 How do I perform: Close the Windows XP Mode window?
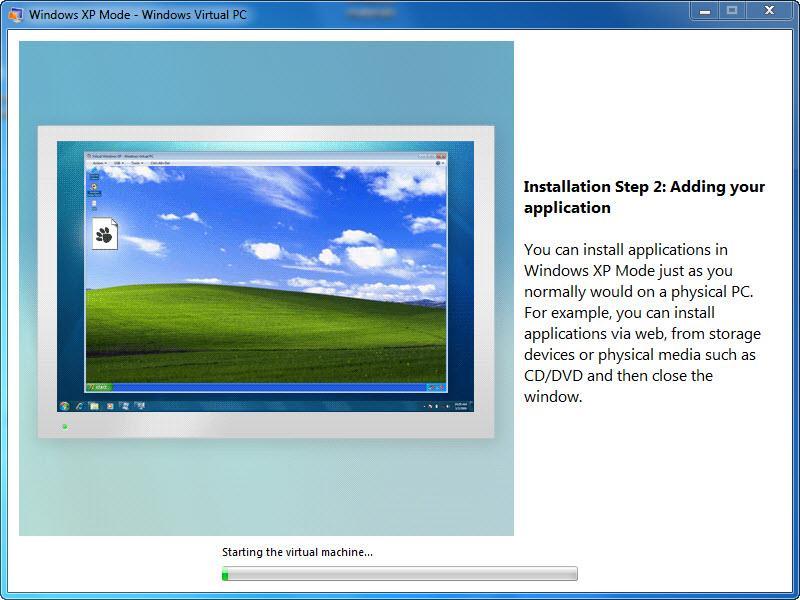(769, 11)
